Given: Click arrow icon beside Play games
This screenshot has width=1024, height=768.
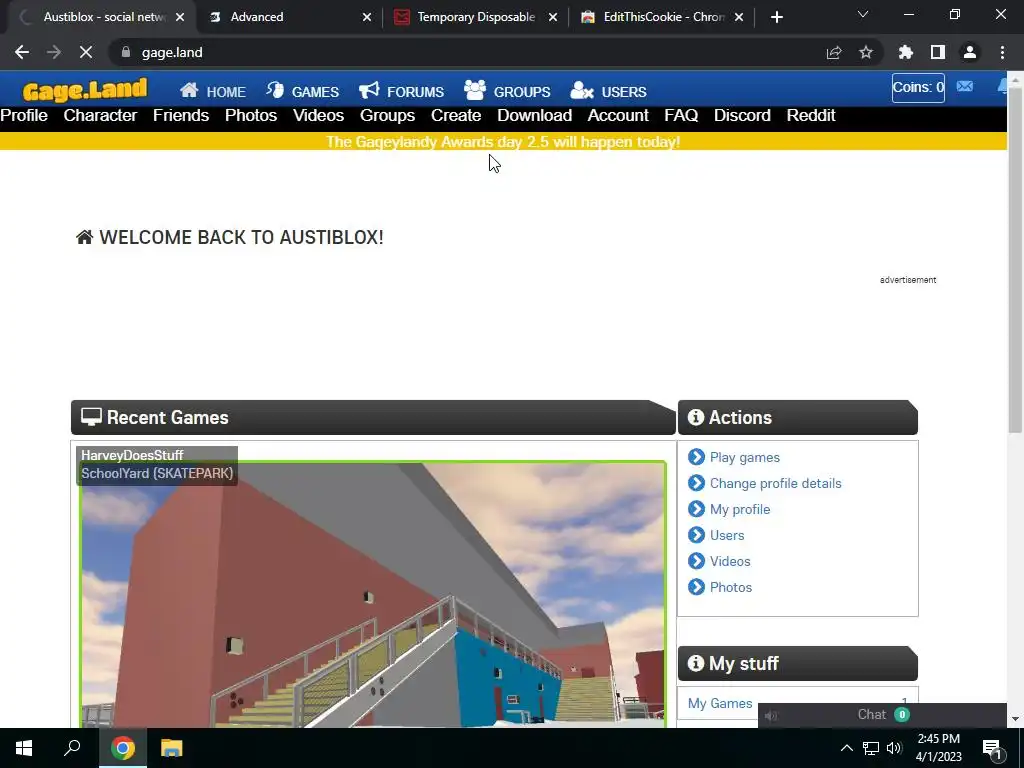Looking at the screenshot, I should tap(696, 456).
